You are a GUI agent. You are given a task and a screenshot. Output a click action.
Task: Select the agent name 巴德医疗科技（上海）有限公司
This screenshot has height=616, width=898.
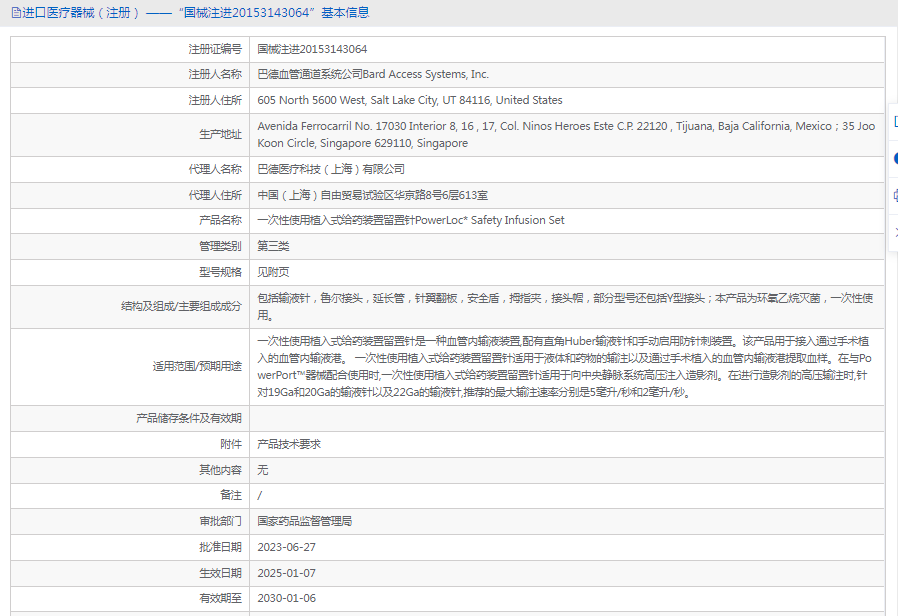331,169
